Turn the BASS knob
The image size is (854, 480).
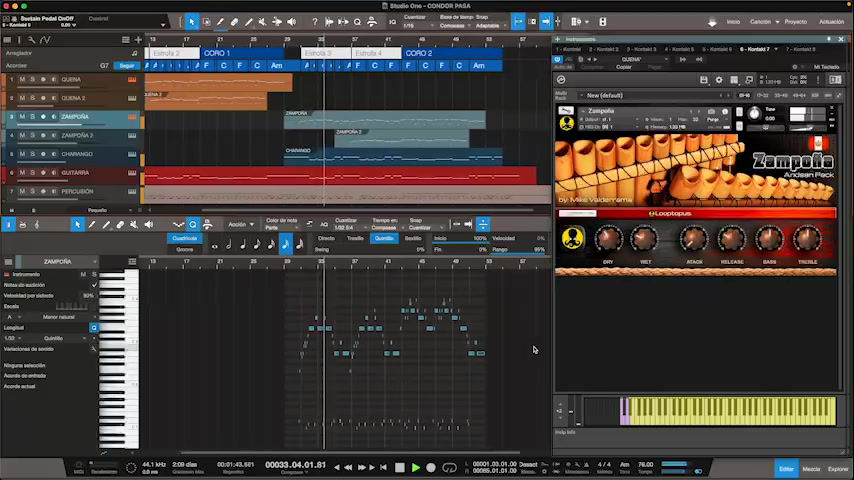pos(769,239)
